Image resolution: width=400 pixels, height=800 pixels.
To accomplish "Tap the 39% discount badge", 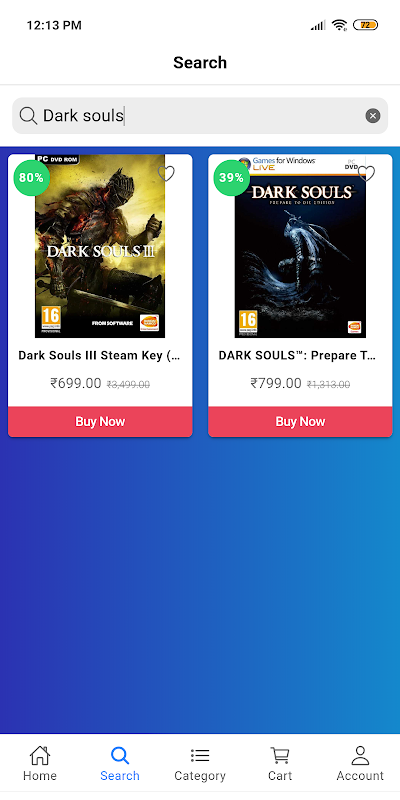I will (x=232, y=178).
